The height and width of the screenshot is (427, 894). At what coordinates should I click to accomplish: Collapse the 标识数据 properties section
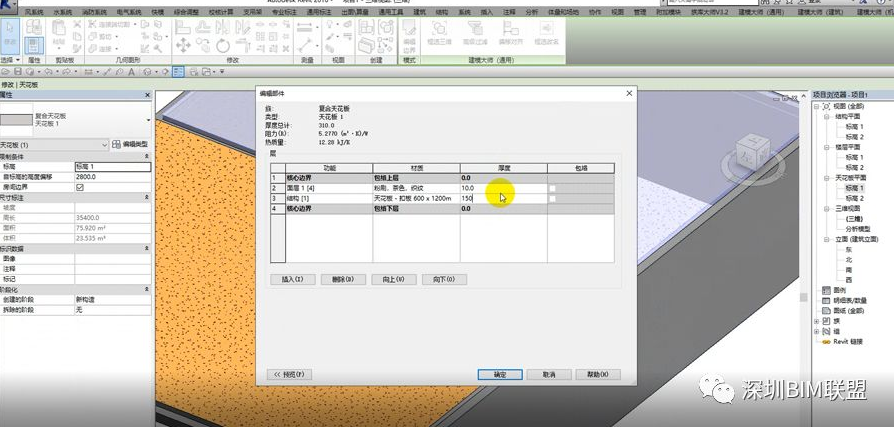tap(147, 249)
